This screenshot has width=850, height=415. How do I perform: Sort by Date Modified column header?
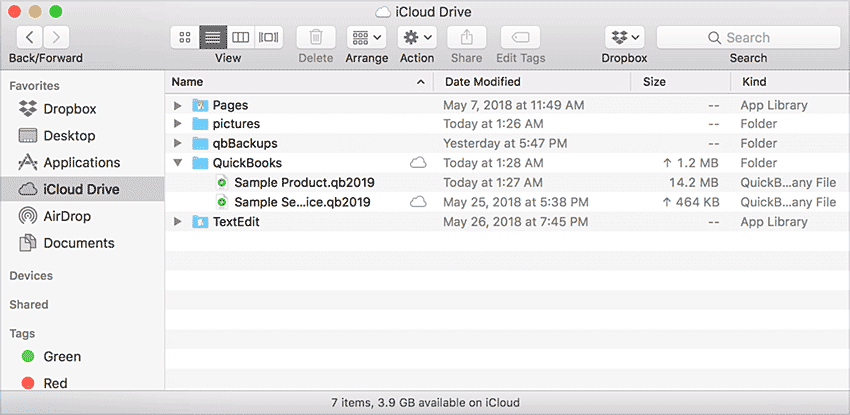[x=532, y=82]
